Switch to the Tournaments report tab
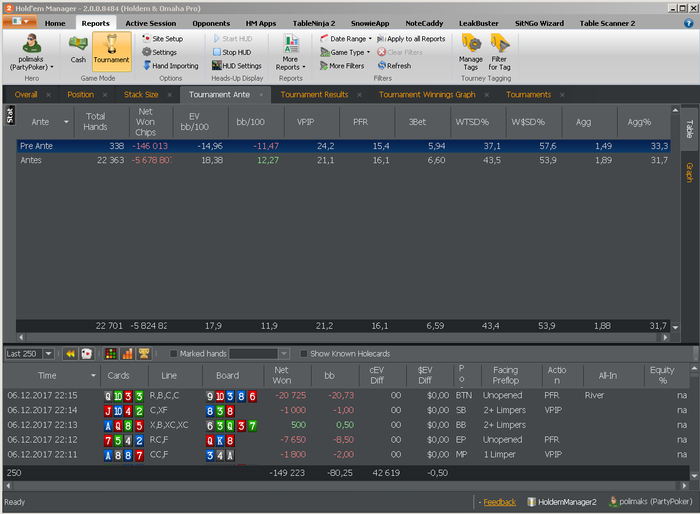700x514 pixels. (x=528, y=95)
